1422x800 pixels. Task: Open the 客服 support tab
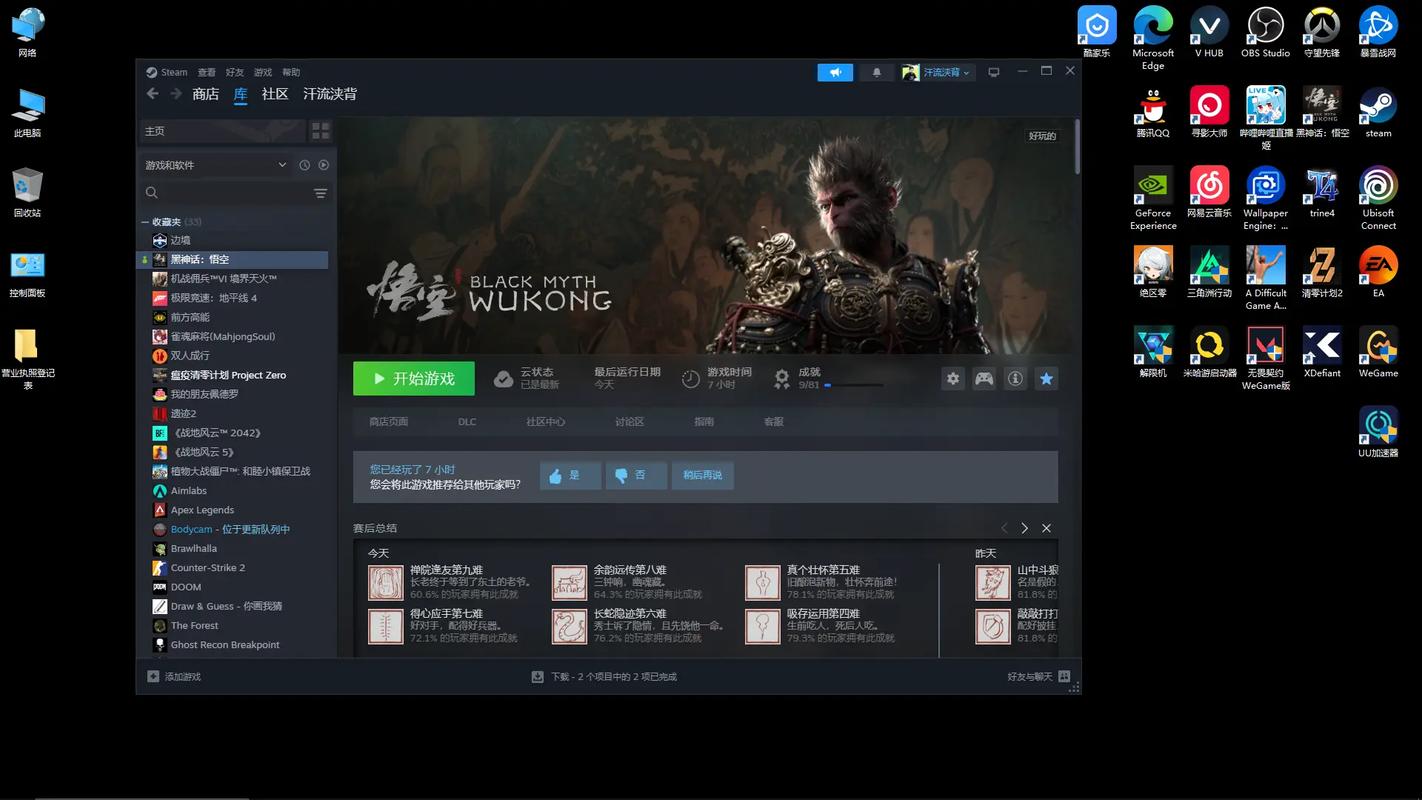(x=773, y=422)
